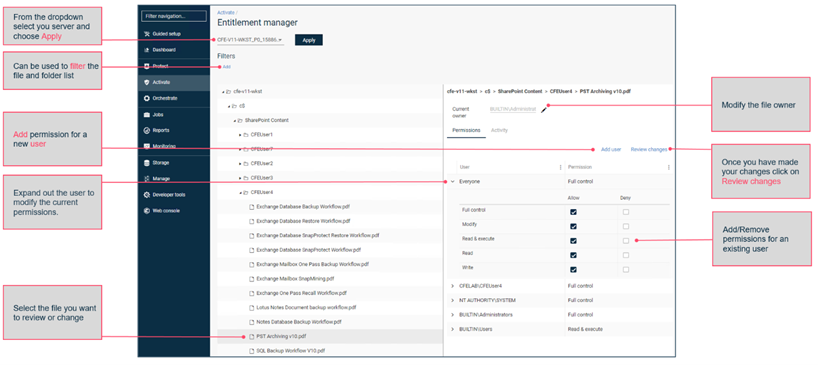Image resolution: width=818 pixels, height=365 pixels.
Task: Click the Add filter link
Action: tap(226, 67)
